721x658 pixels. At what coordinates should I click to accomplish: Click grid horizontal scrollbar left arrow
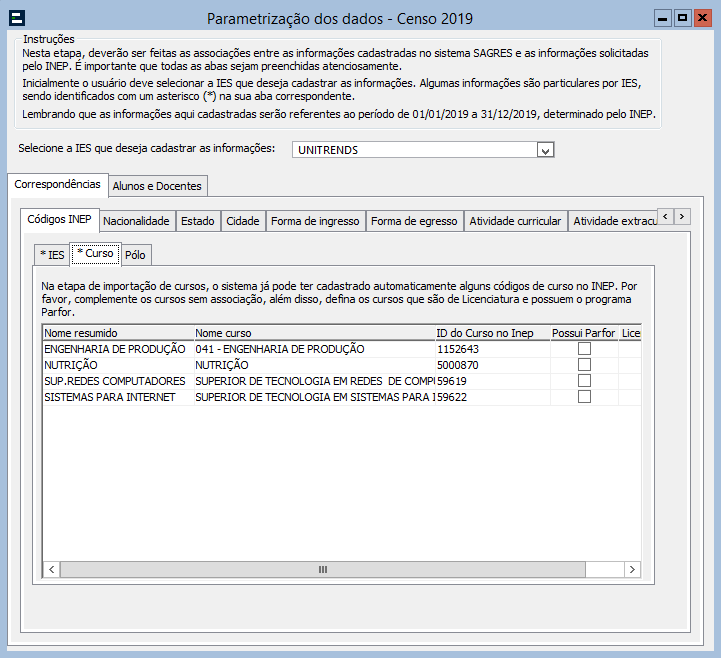pyautogui.click(x=52, y=568)
